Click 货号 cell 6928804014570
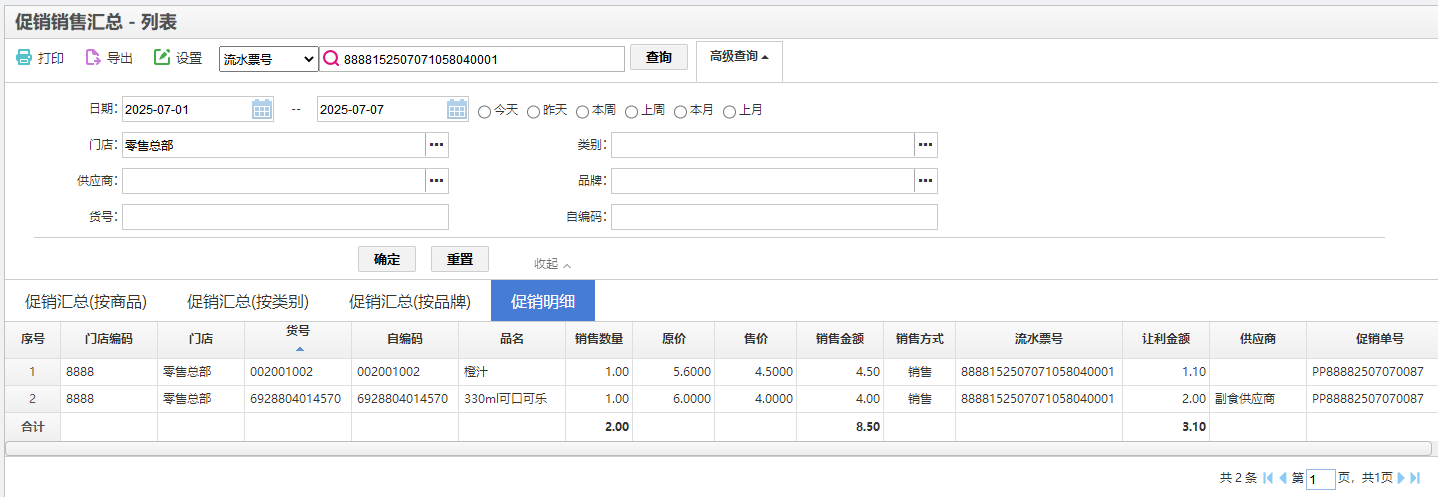The height and width of the screenshot is (497, 1438). pyautogui.click(x=298, y=399)
